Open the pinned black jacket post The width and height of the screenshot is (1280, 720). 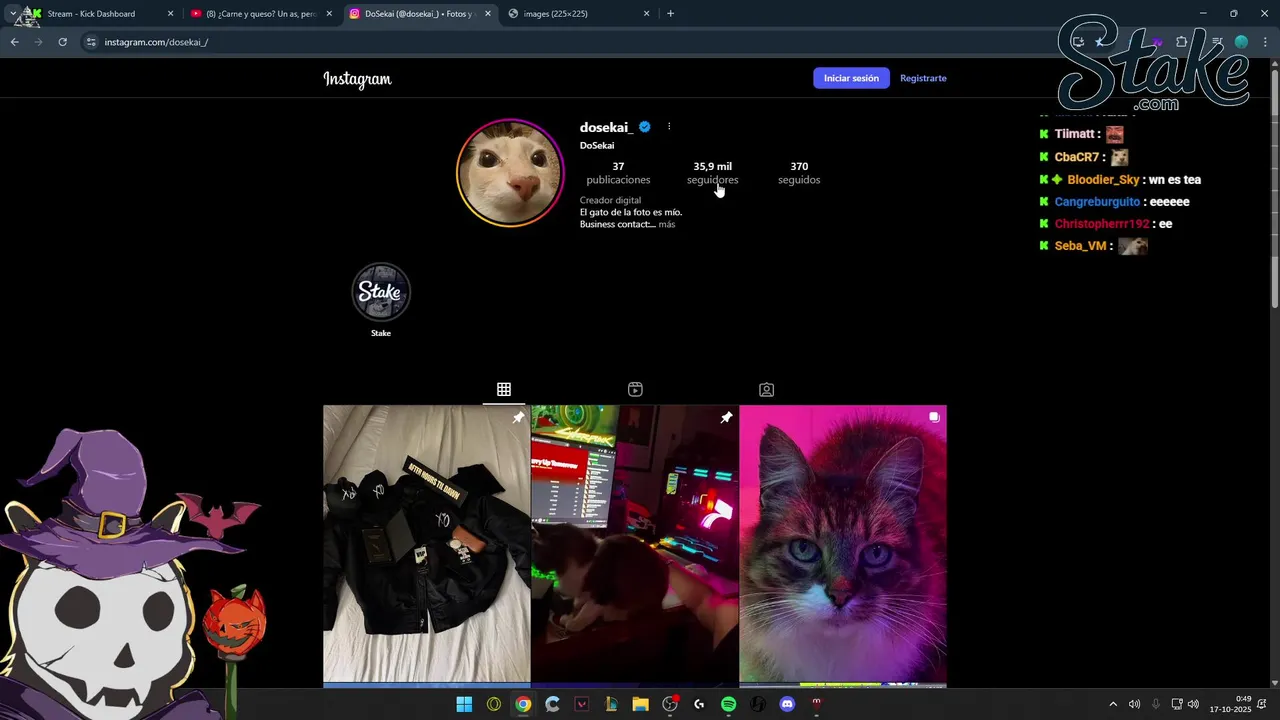(x=426, y=545)
